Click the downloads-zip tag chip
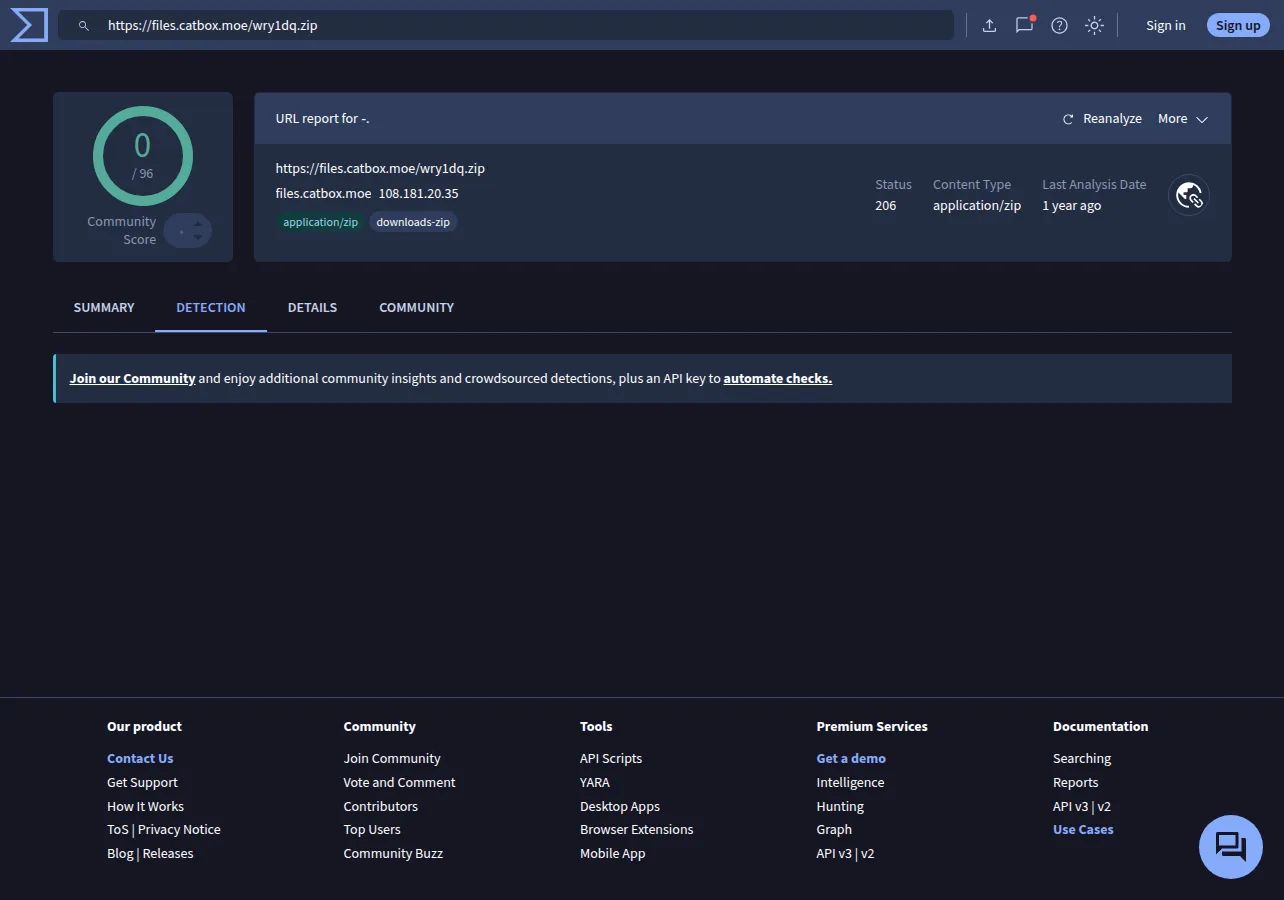The height and width of the screenshot is (900, 1284). [x=413, y=222]
